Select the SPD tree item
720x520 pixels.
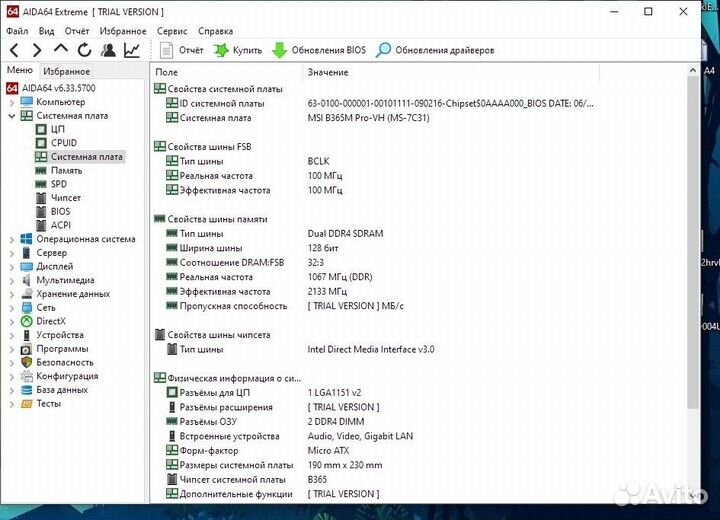pos(59,184)
